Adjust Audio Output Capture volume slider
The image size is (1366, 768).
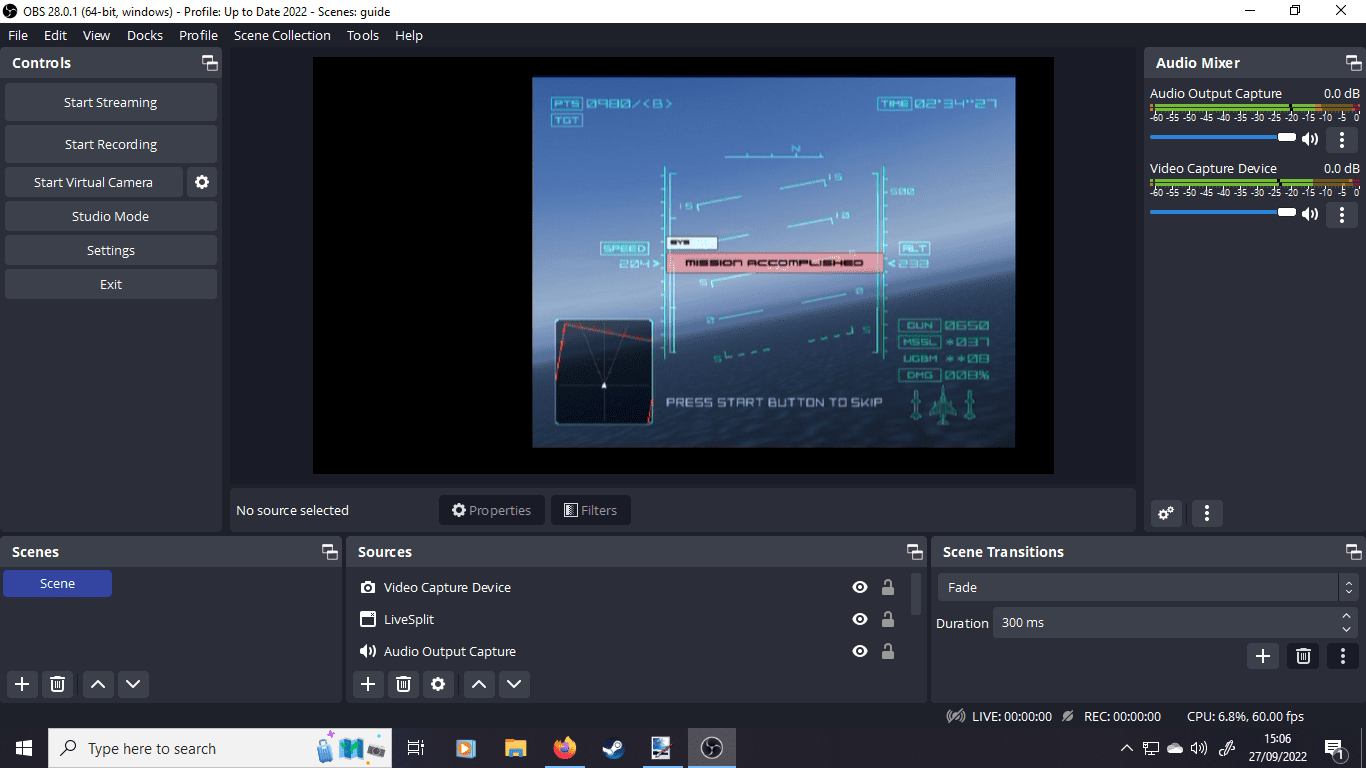pos(1223,137)
